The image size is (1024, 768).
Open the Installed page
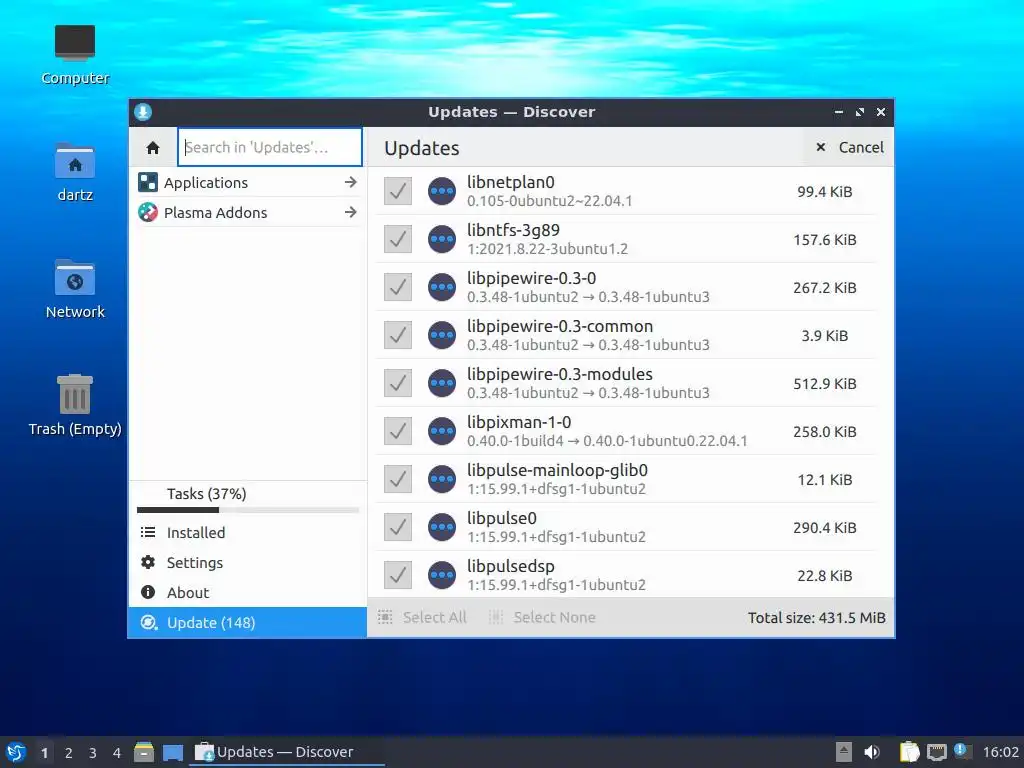pos(248,533)
